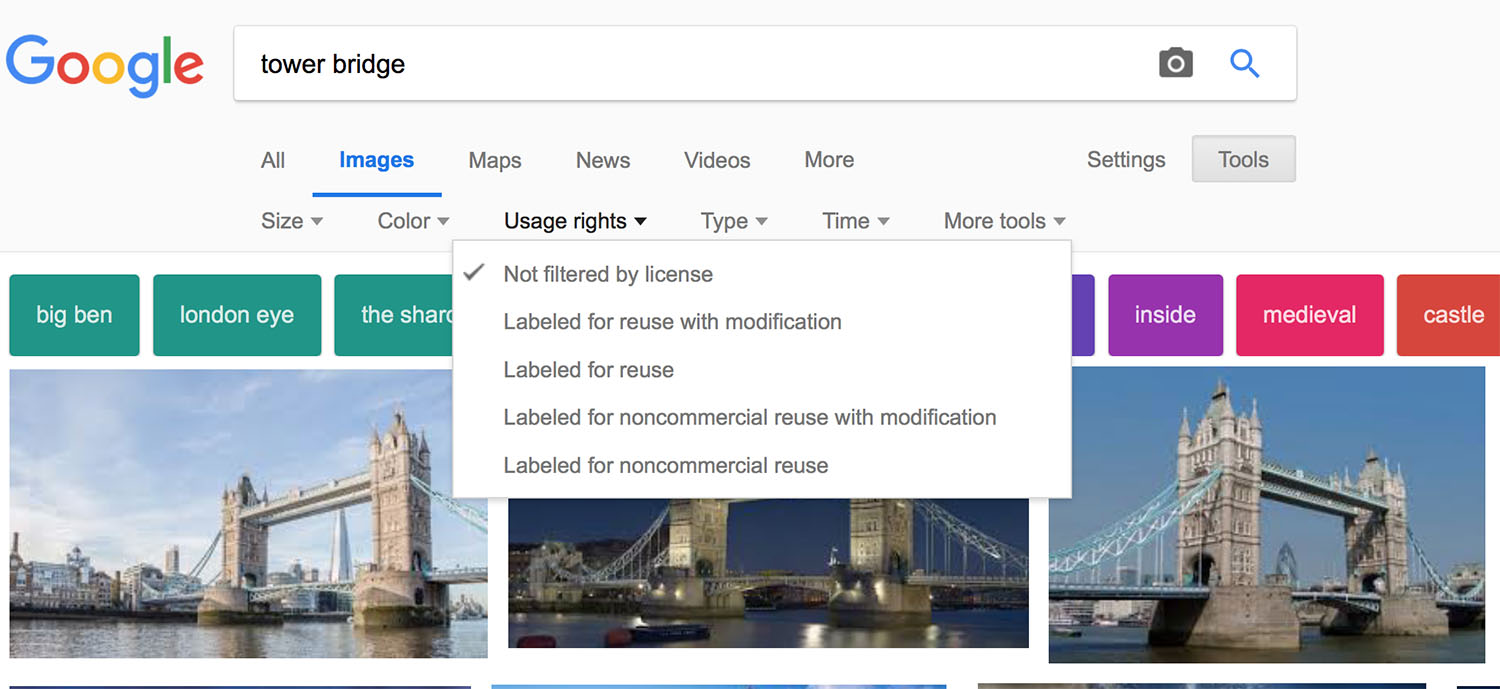The image size is (1500, 689).
Task: Open Settings in the search bar row
Action: click(x=1126, y=160)
